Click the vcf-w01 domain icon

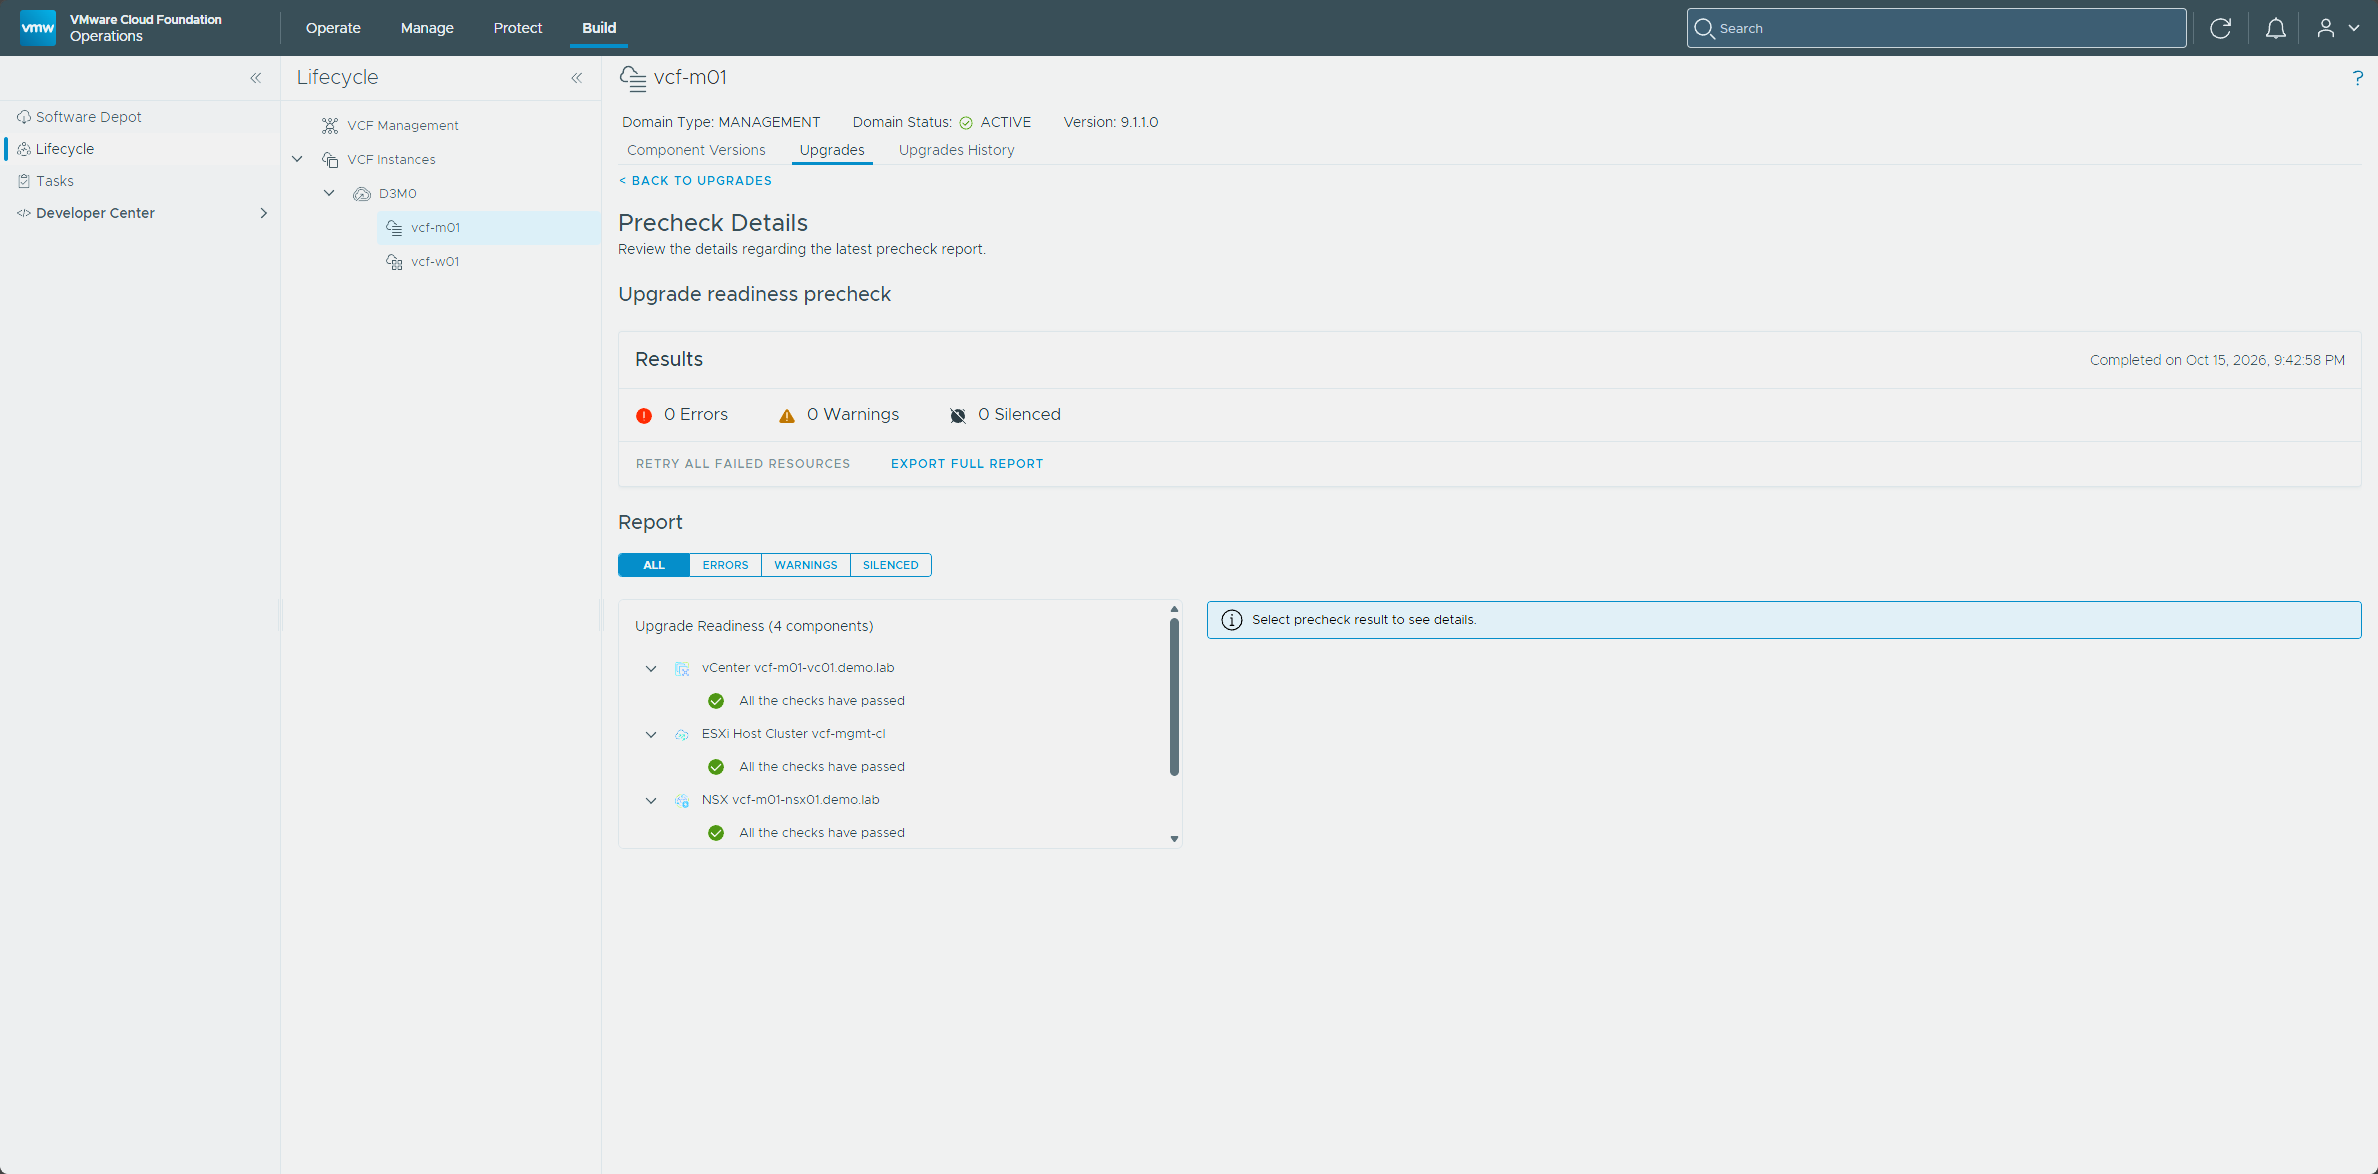pos(395,262)
